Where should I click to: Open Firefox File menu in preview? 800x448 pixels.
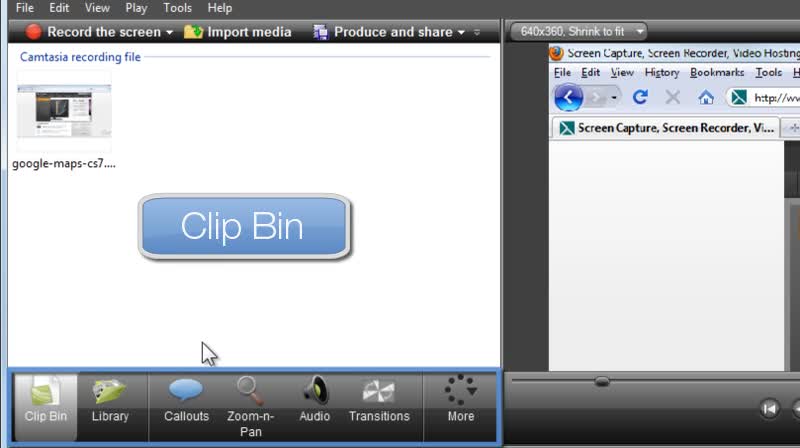[x=562, y=72]
